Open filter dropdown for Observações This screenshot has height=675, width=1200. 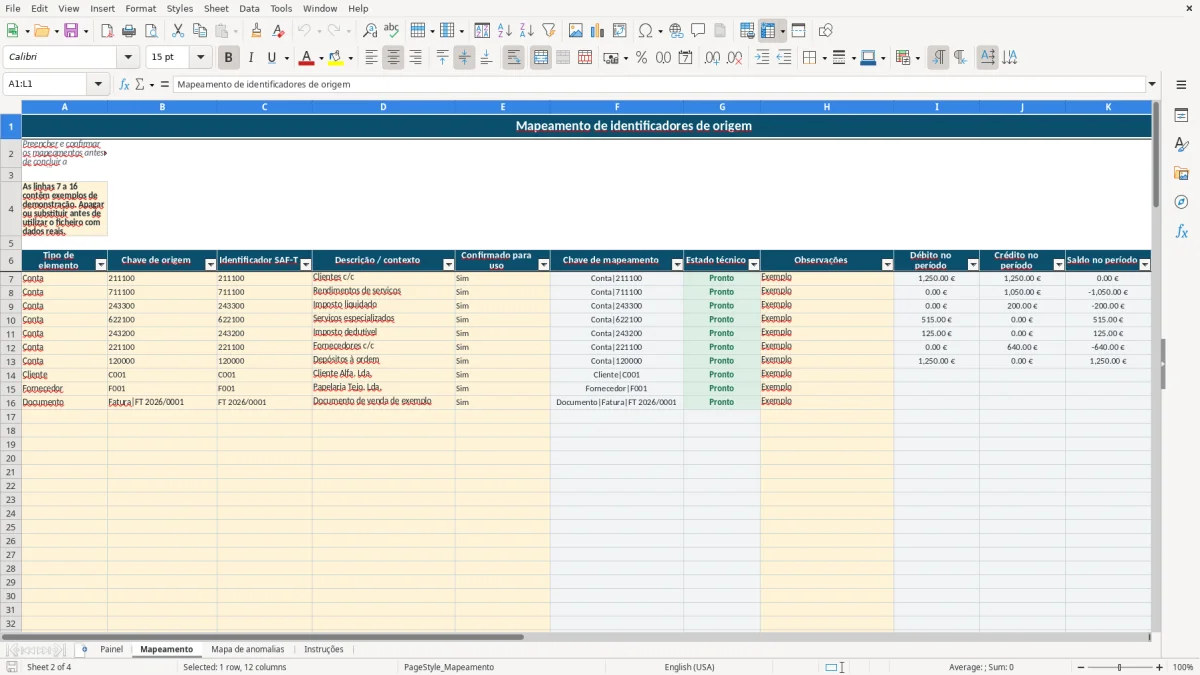887,264
